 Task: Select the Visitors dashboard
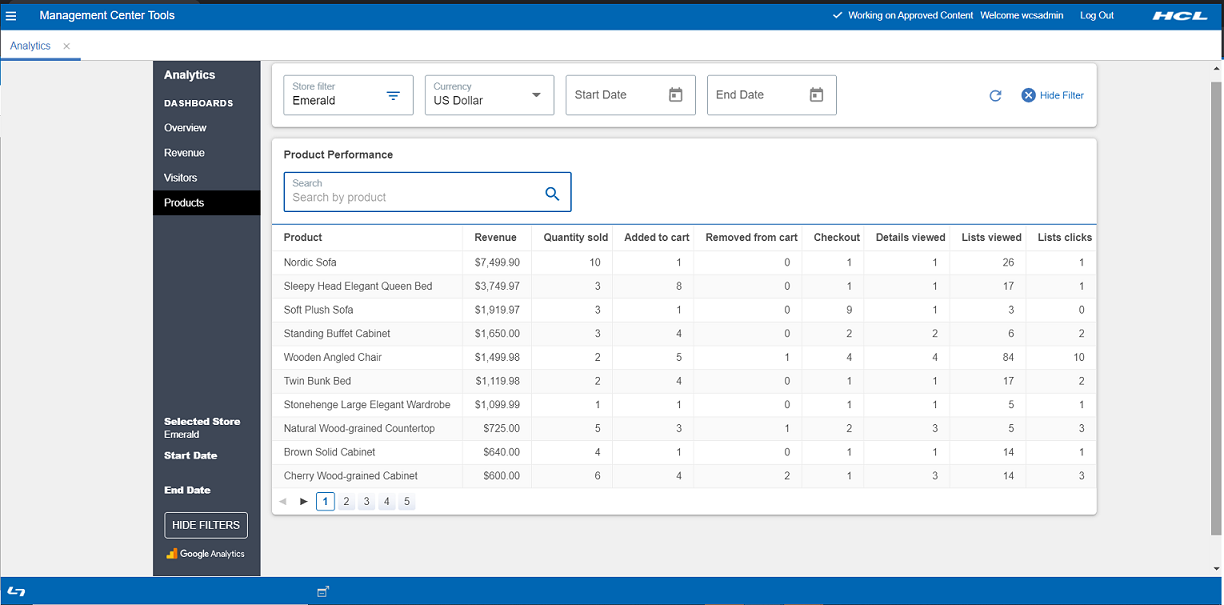[181, 178]
